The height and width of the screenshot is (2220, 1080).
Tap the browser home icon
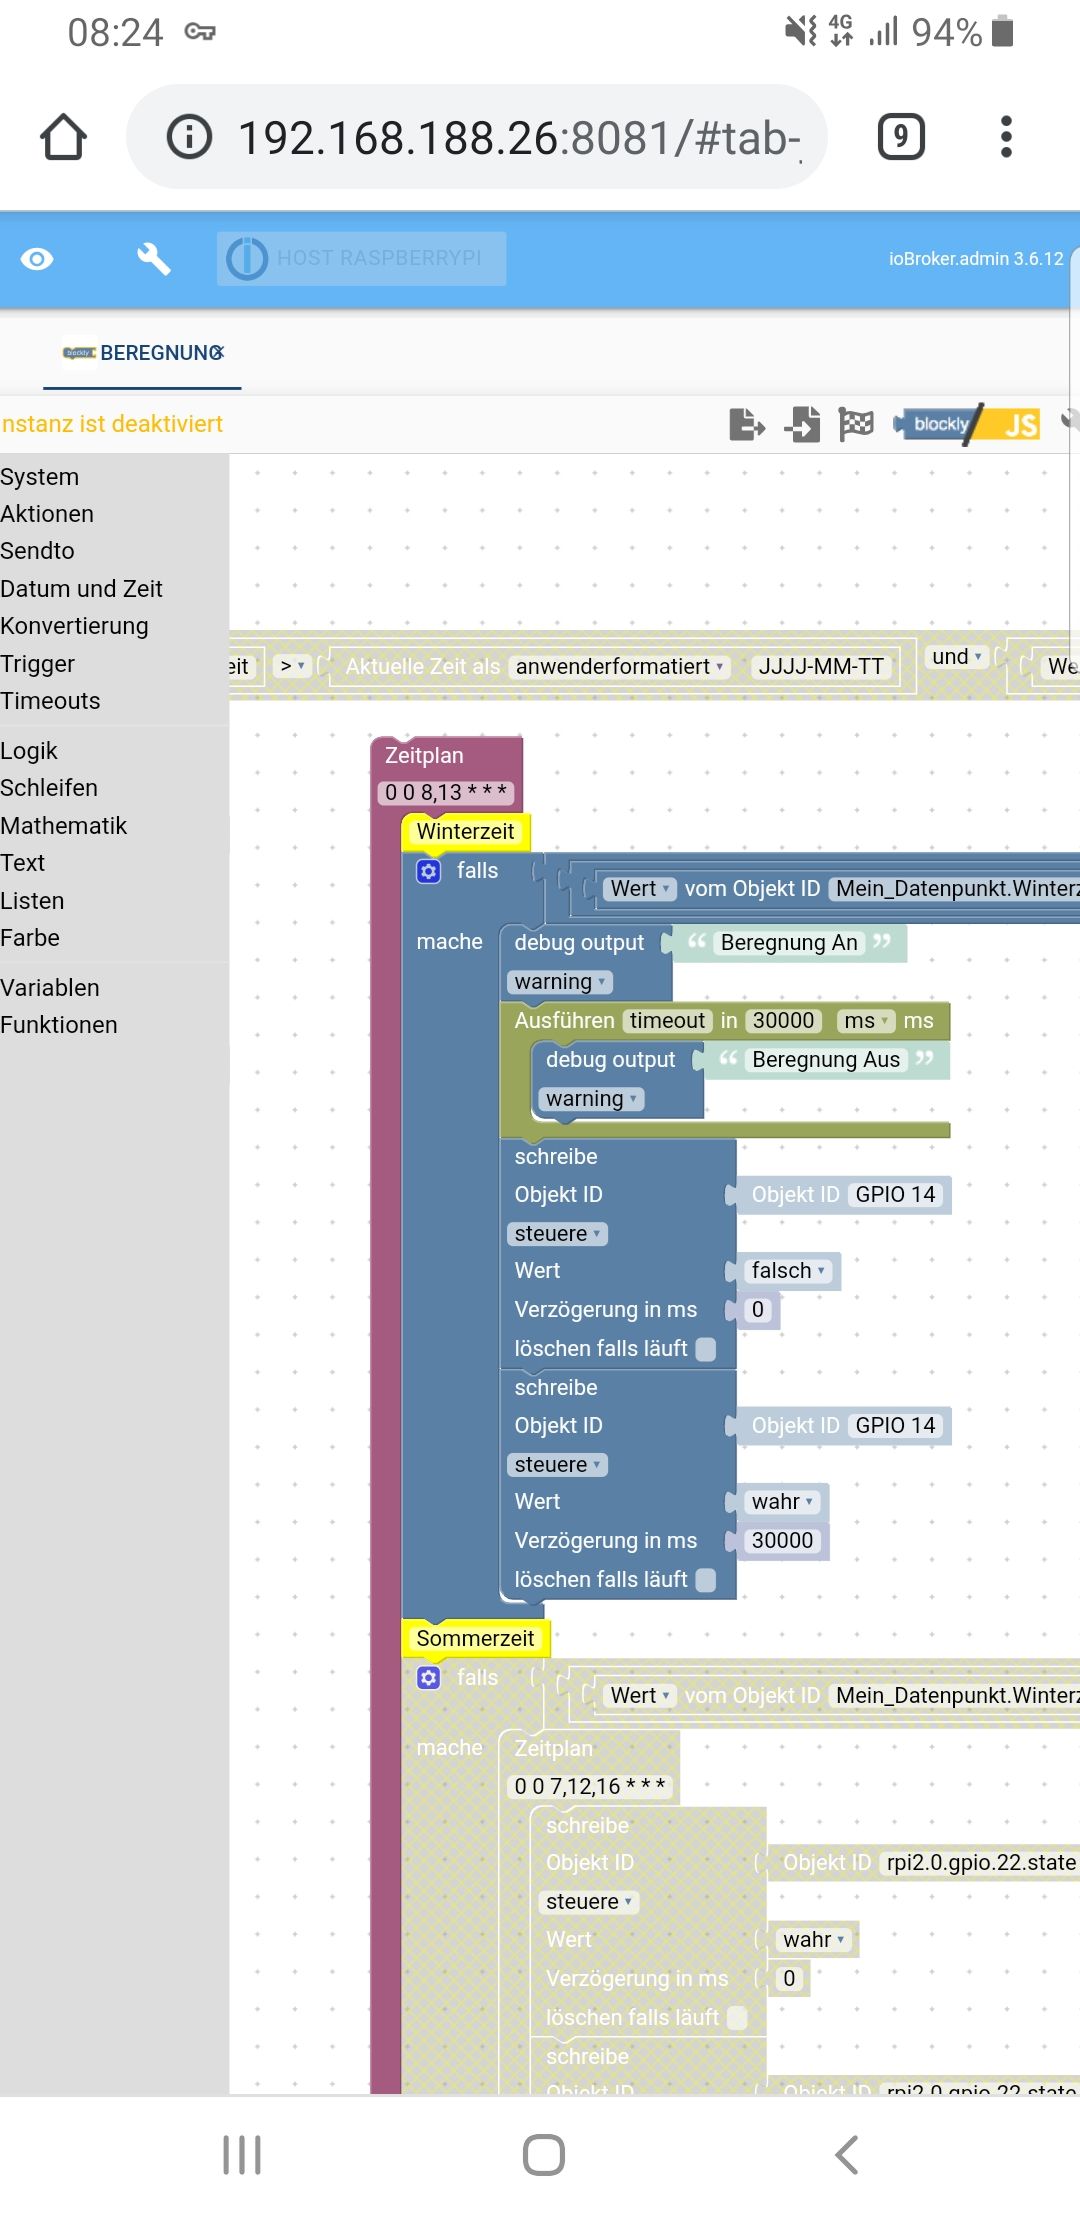point(63,137)
